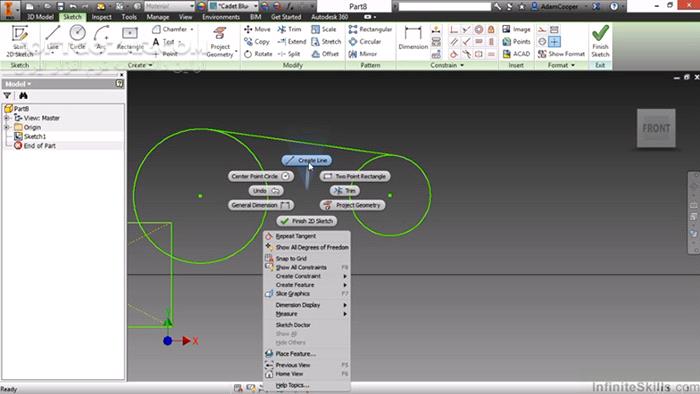Click the Text tool in Create
The image size is (700, 394).
163,42
